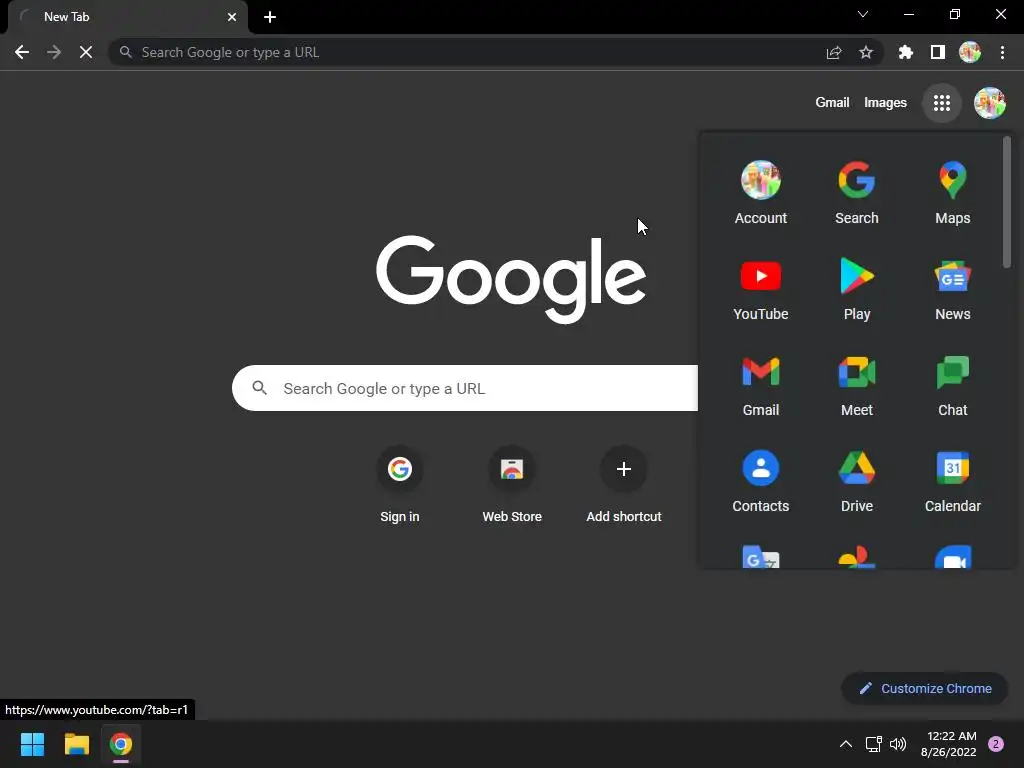Open the tab search dropdown chevron
Viewport: 1024px width, 768px height.
(863, 14)
